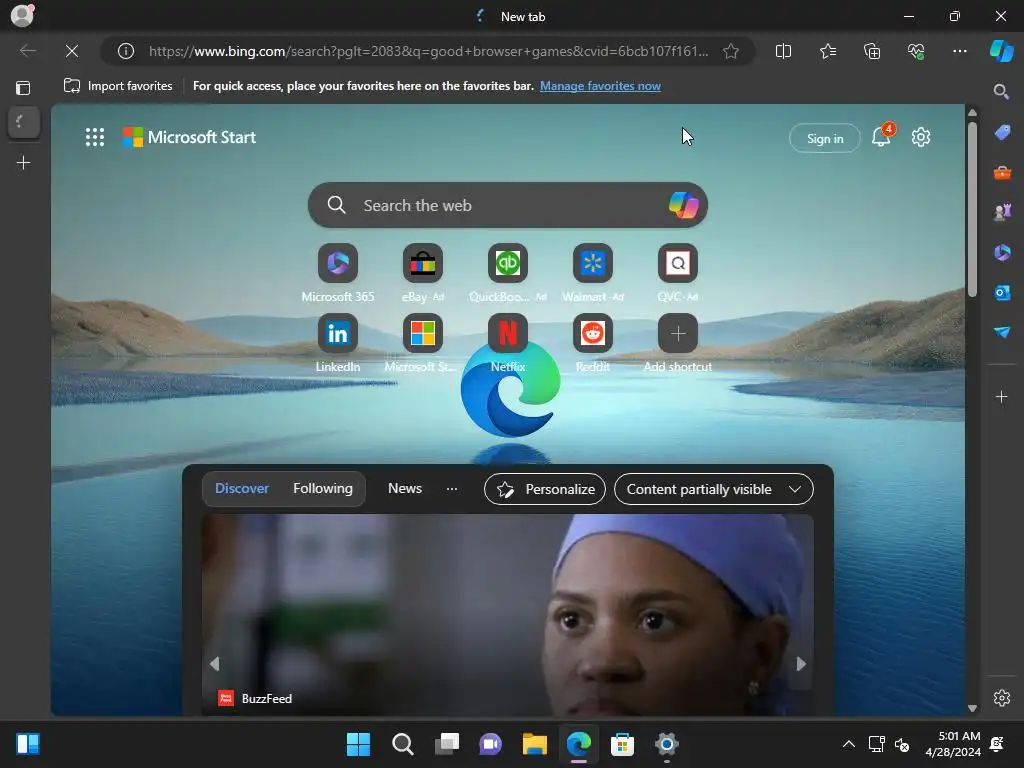Click Import favorites button
The height and width of the screenshot is (768, 1024).
(x=118, y=86)
